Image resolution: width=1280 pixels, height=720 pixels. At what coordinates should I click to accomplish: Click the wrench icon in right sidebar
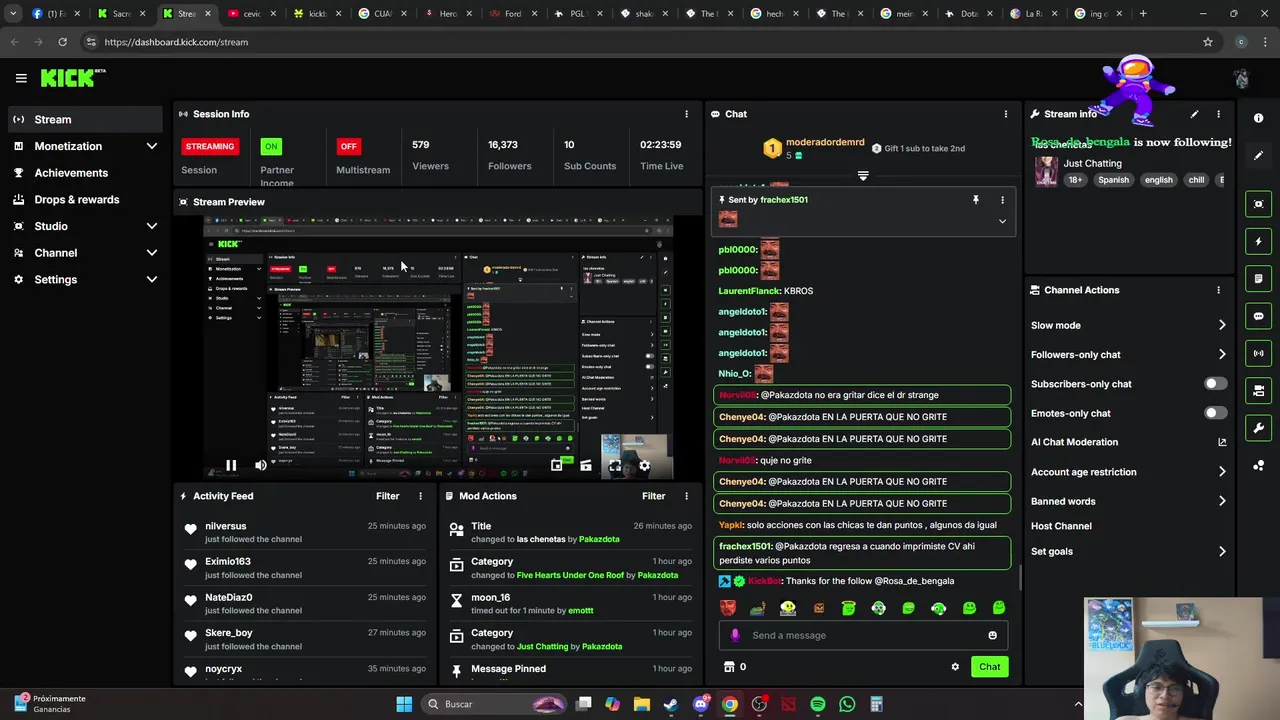click(1259, 428)
